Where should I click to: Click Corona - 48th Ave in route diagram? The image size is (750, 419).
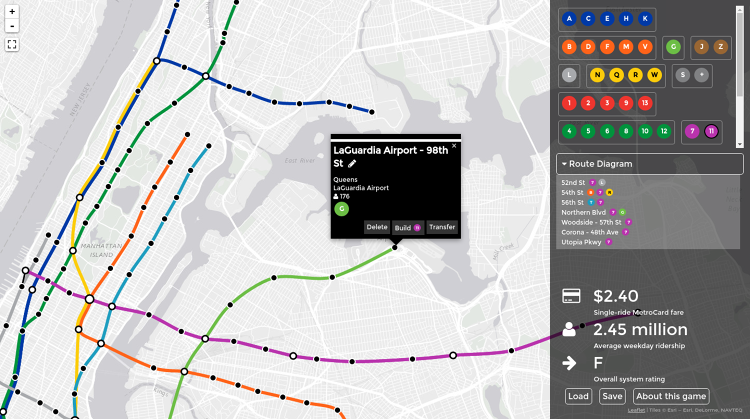(590, 232)
